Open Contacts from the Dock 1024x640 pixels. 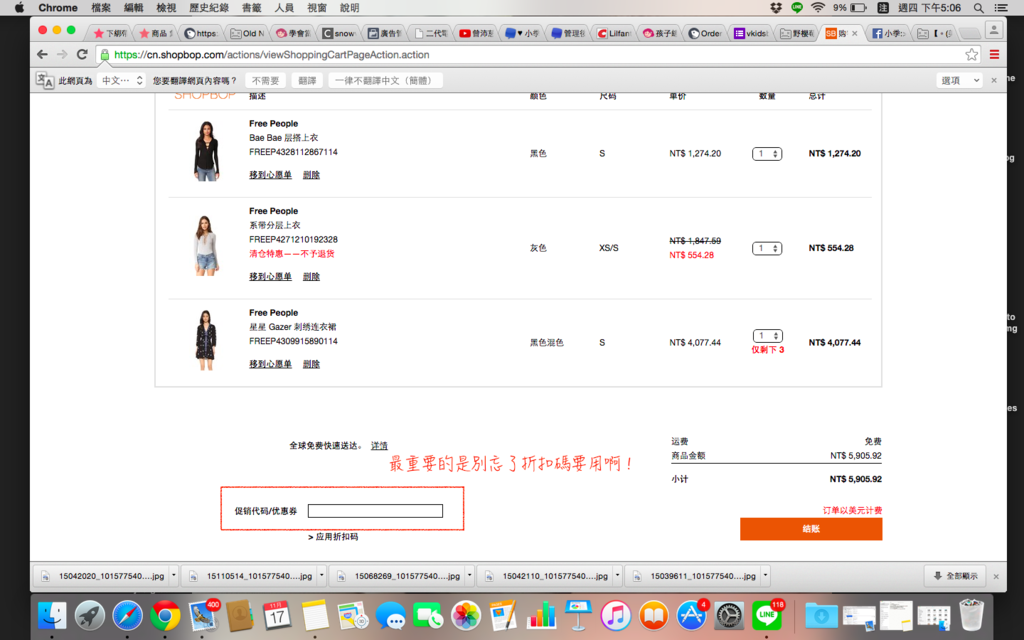[x=240, y=615]
